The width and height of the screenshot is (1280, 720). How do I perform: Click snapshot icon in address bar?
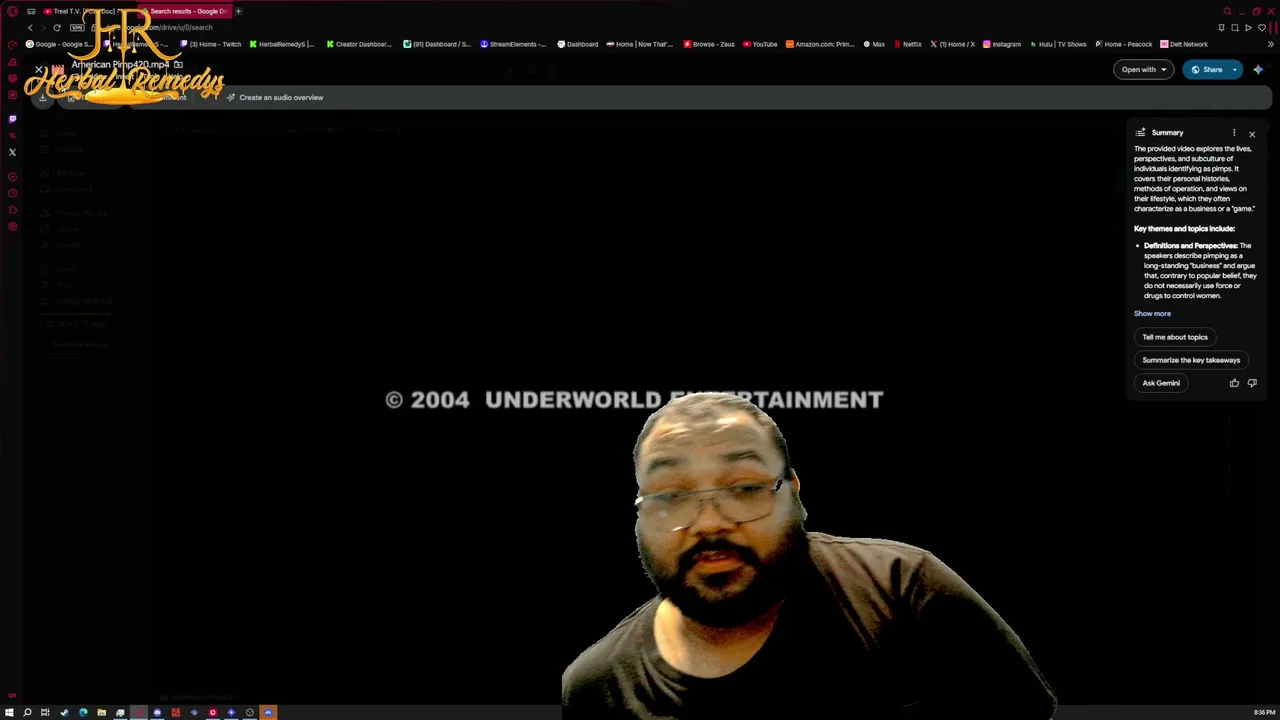1236,28
